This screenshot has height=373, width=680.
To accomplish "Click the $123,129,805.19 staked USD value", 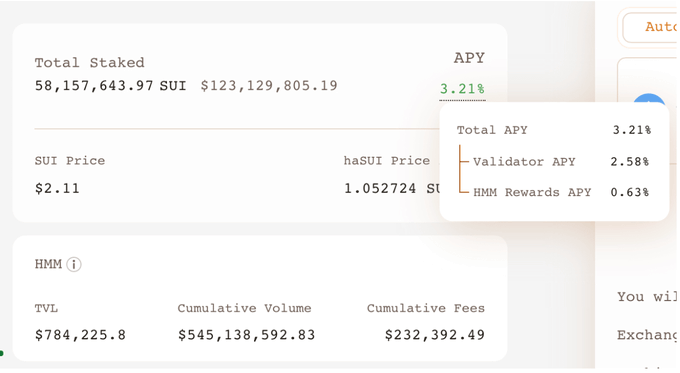I will pos(269,85).
